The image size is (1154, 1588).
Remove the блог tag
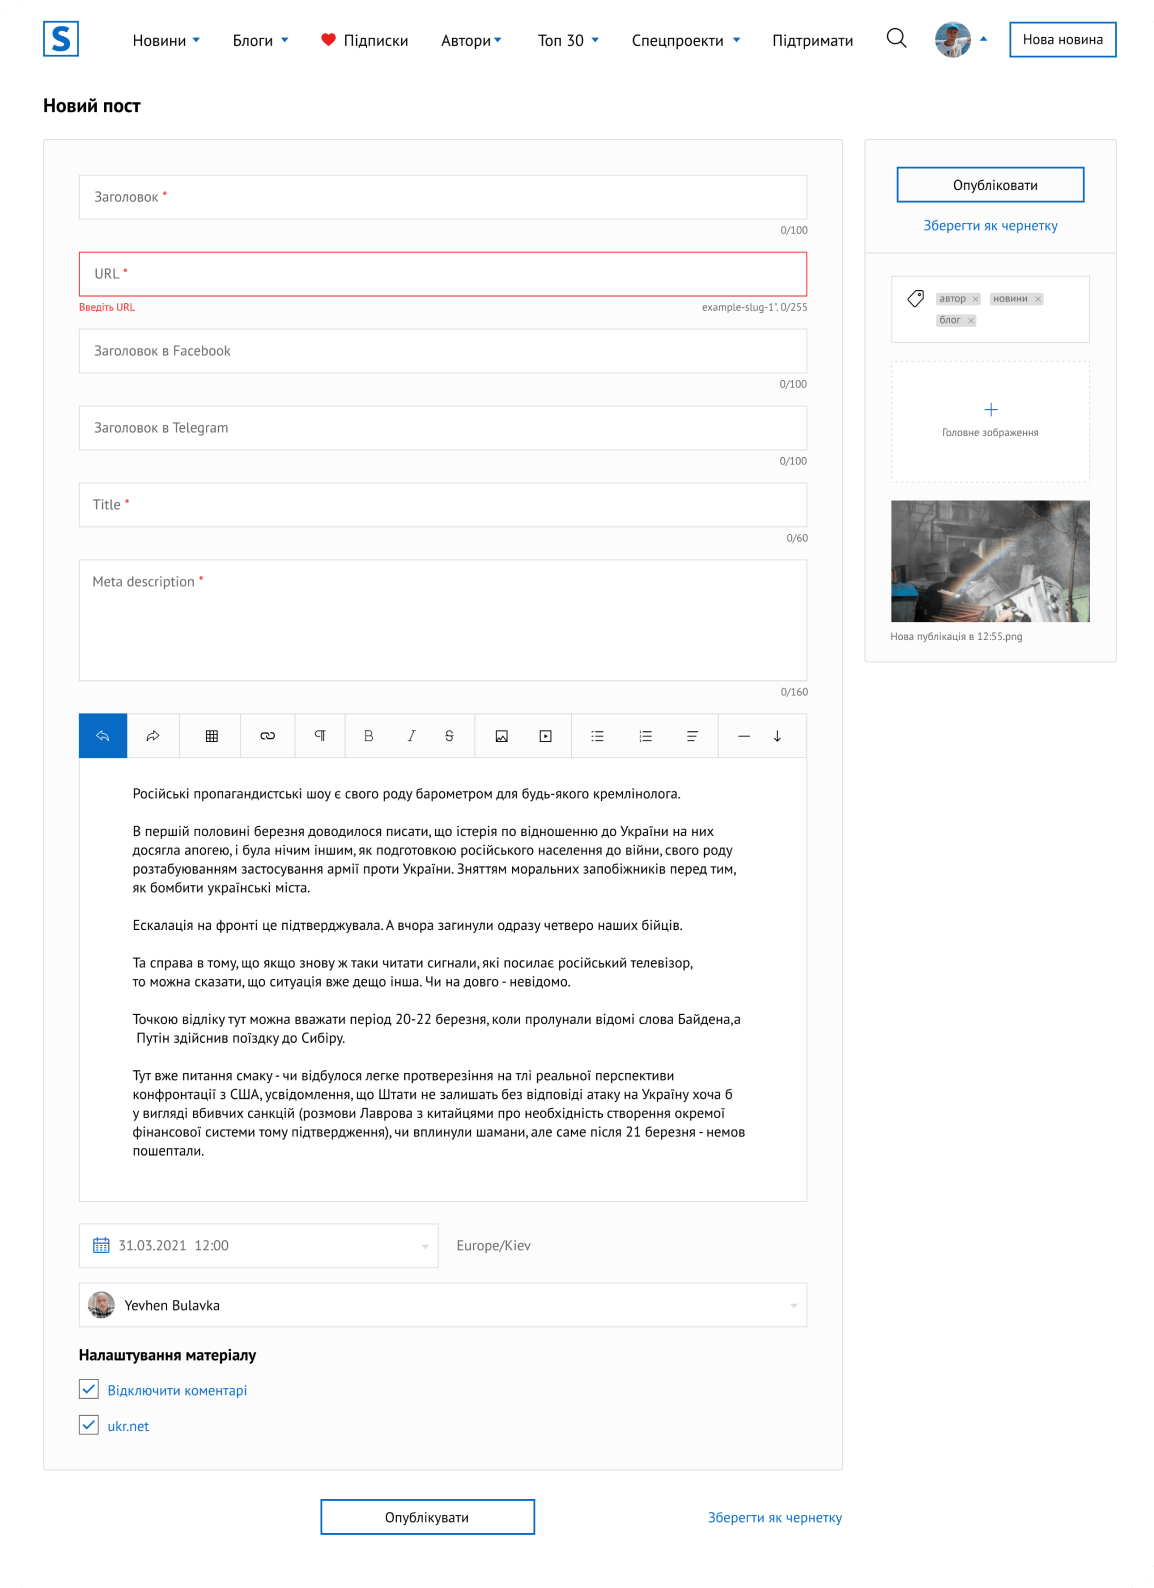pyautogui.click(x=971, y=321)
